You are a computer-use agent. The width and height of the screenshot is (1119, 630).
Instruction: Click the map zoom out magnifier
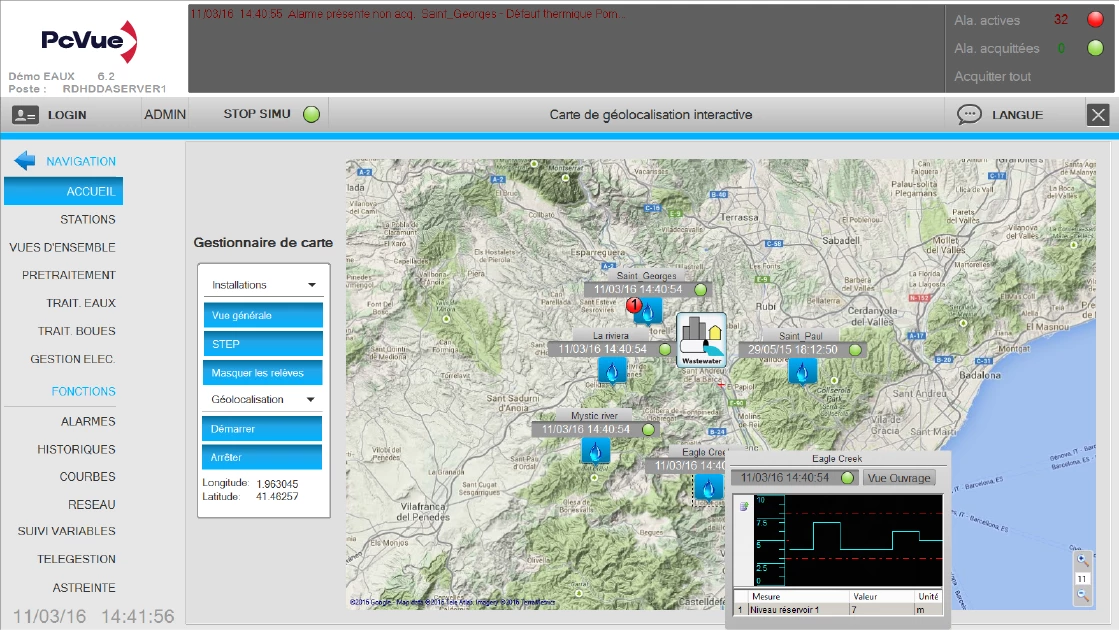coord(1081,596)
